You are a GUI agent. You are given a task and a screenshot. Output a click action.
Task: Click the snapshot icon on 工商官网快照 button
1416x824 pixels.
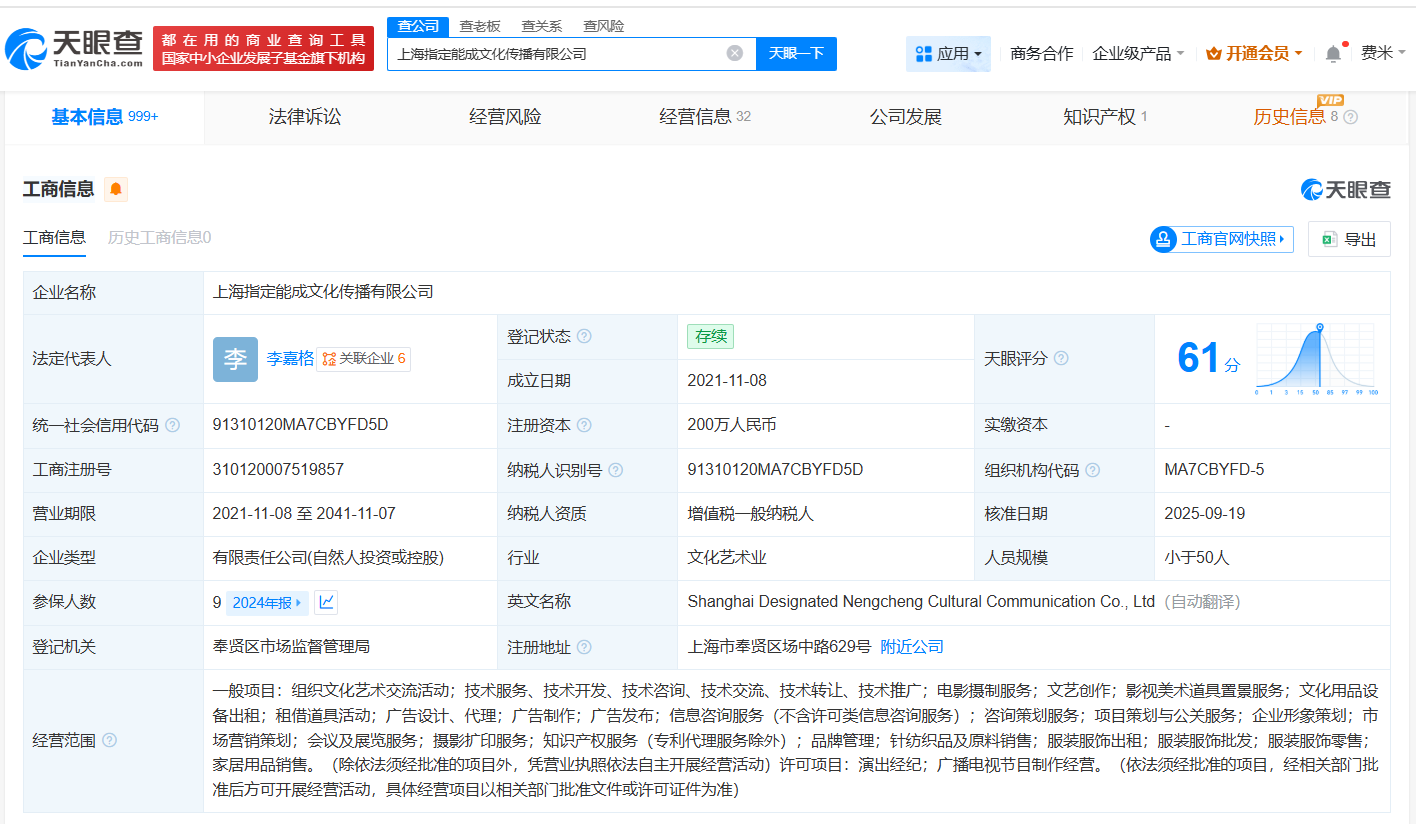pos(1162,239)
